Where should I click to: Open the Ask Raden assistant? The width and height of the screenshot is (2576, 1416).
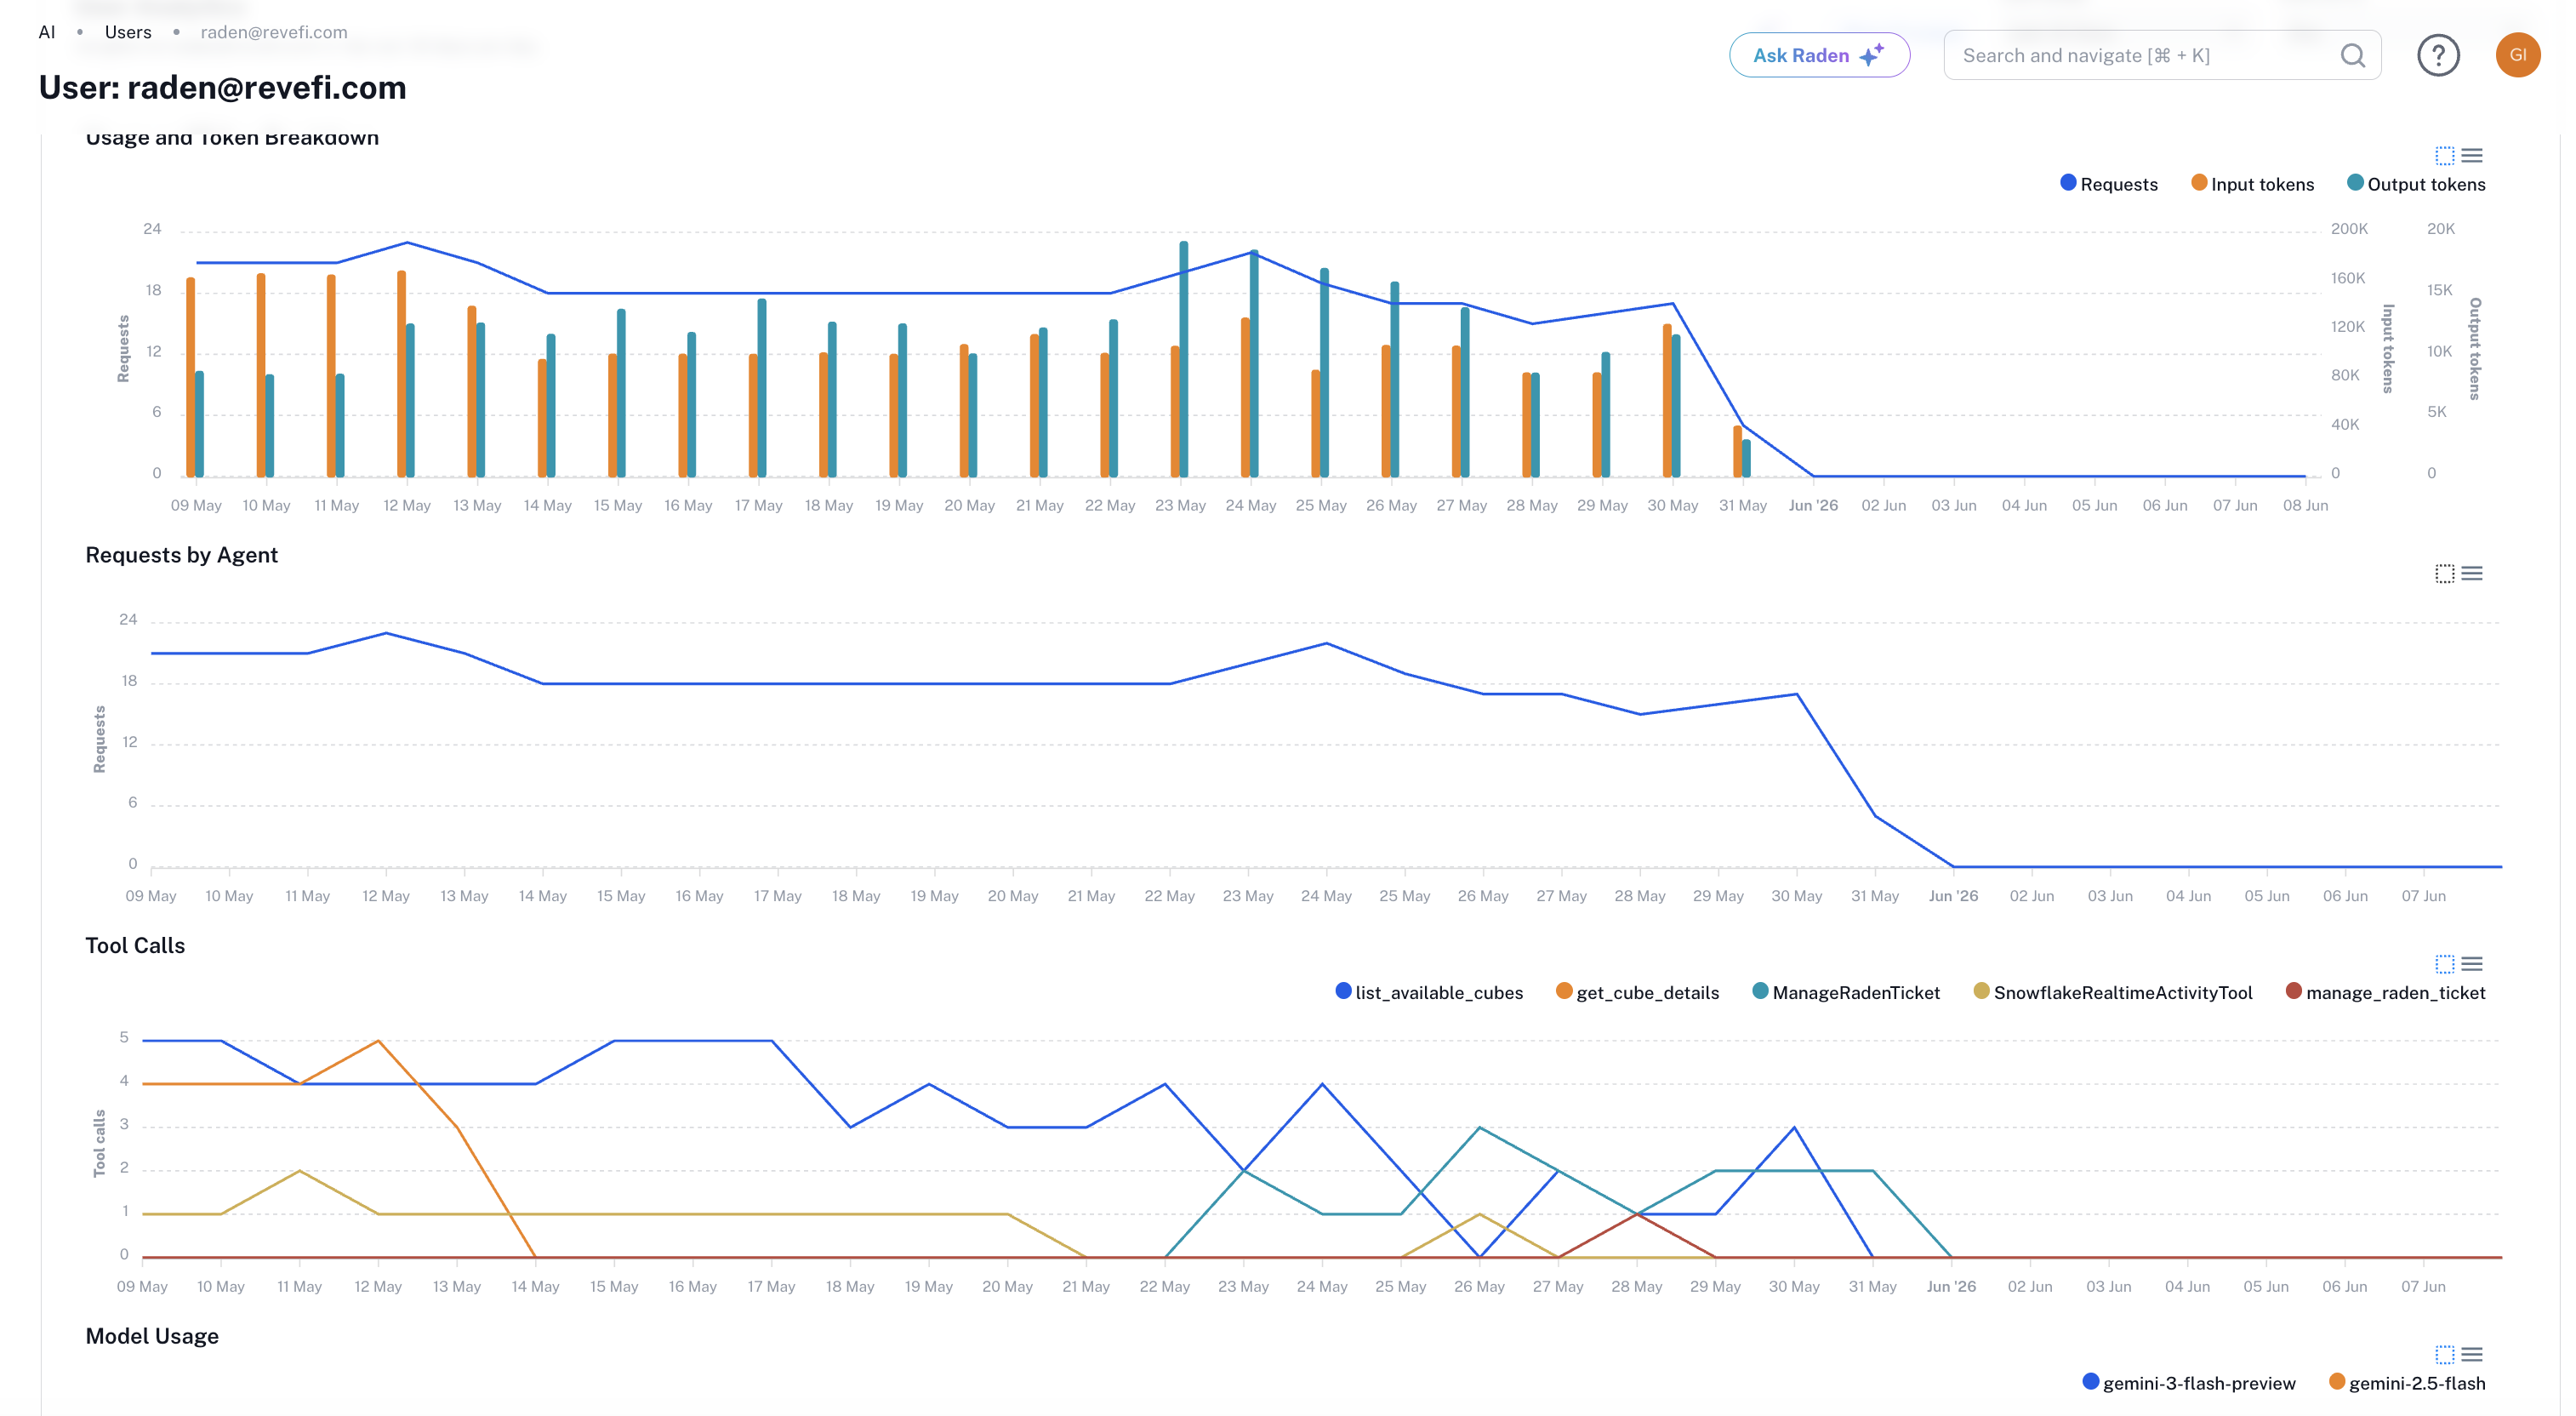pyautogui.click(x=1819, y=55)
